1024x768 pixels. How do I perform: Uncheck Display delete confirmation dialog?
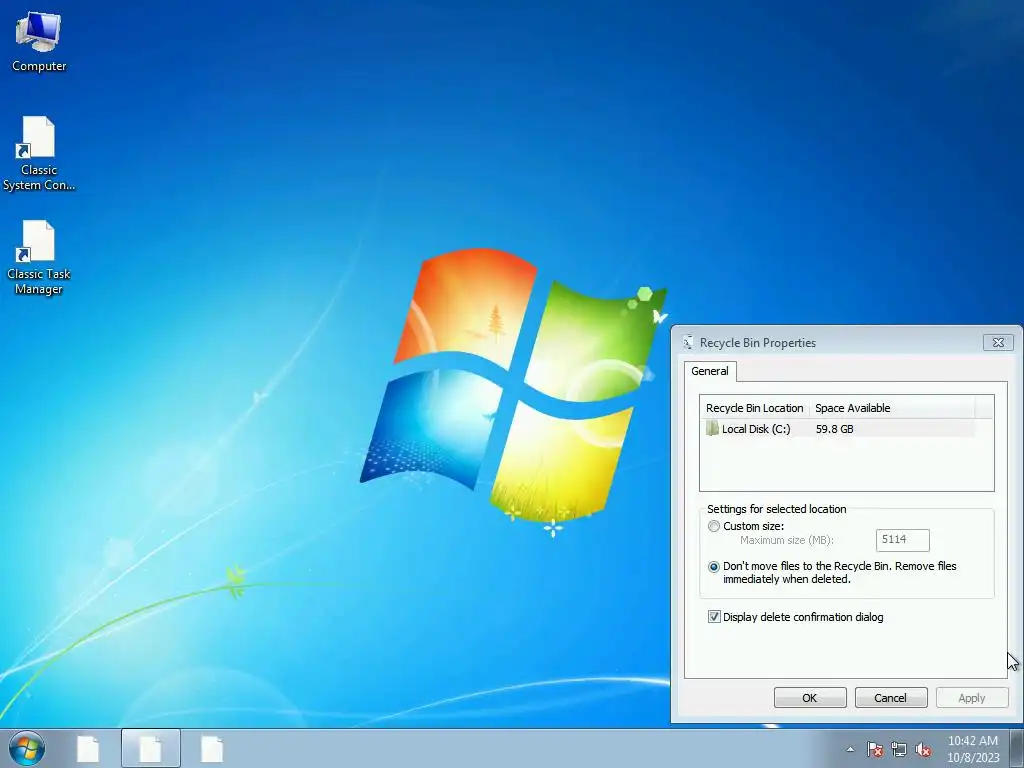pyautogui.click(x=714, y=617)
